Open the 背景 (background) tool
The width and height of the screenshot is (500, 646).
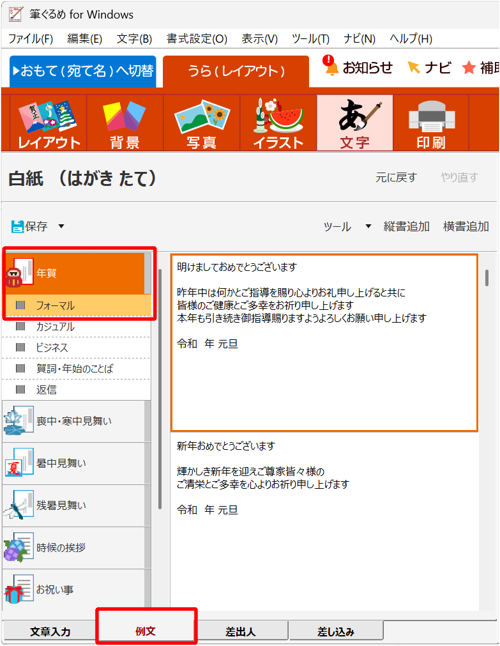point(125,123)
